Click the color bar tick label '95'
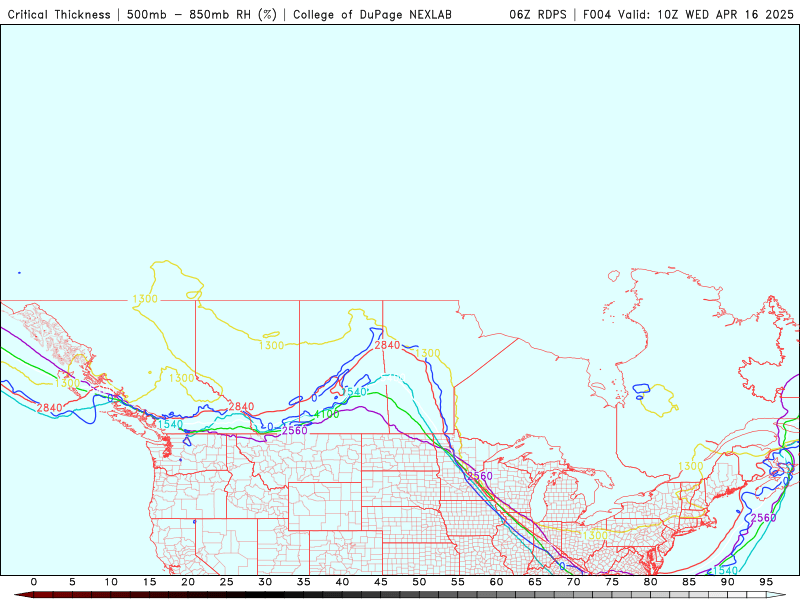The image size is (800, 600). (x=766, y=582)
